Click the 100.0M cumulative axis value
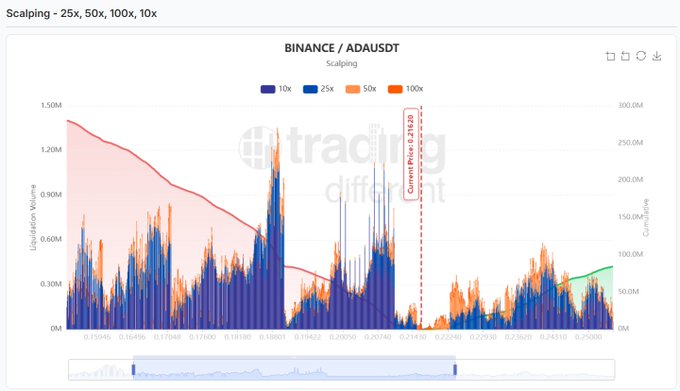The width and height of the screenshot is (680, 391). [631, 254]
